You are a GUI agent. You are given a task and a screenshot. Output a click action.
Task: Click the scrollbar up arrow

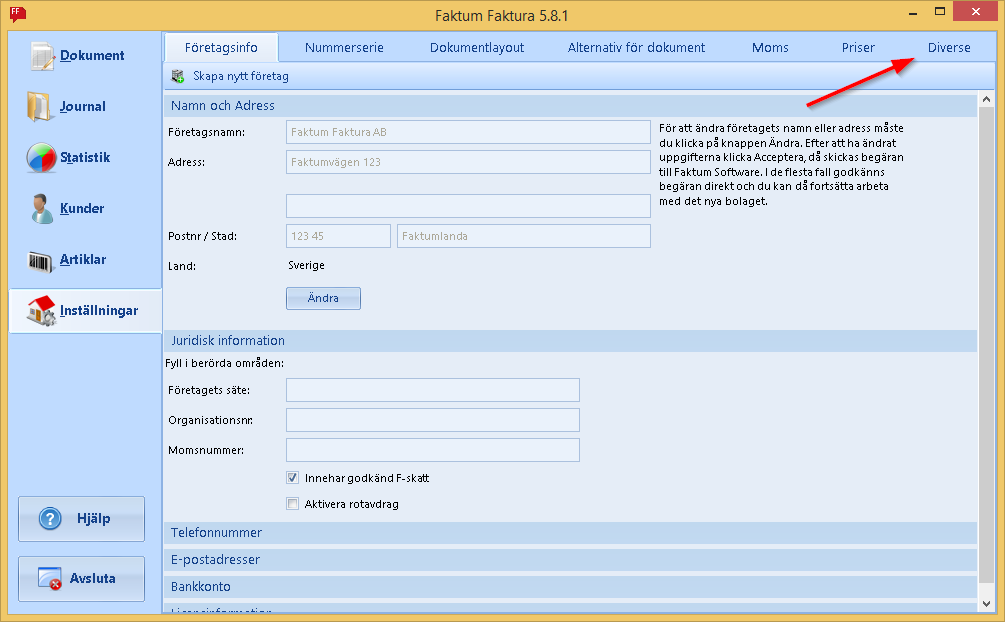(986, 100)
